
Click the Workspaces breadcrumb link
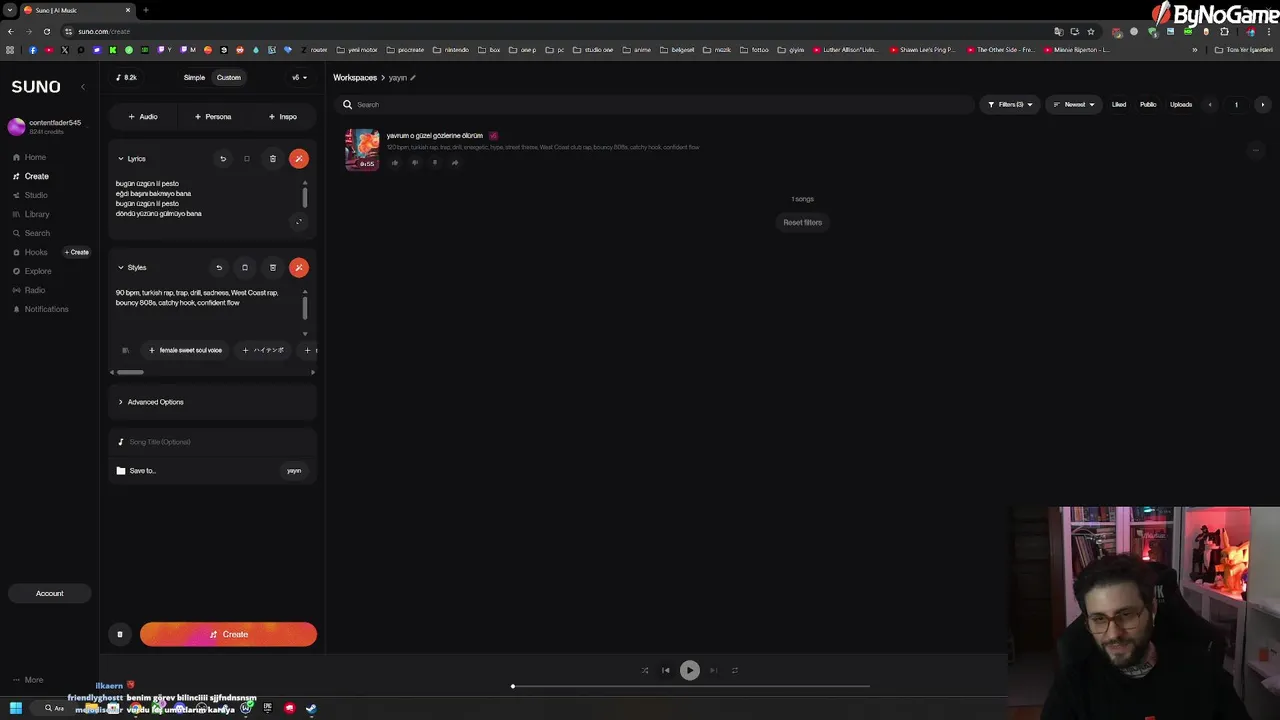[355, 77]
